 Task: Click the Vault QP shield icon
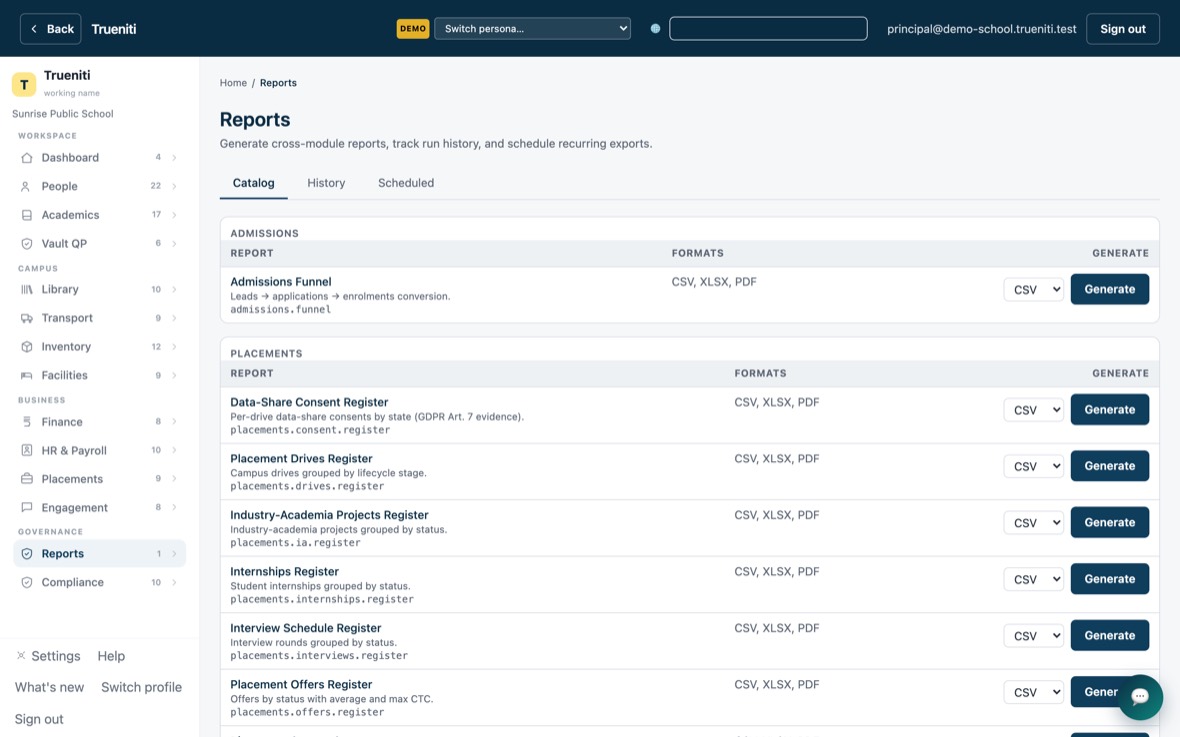coord(26,243)
